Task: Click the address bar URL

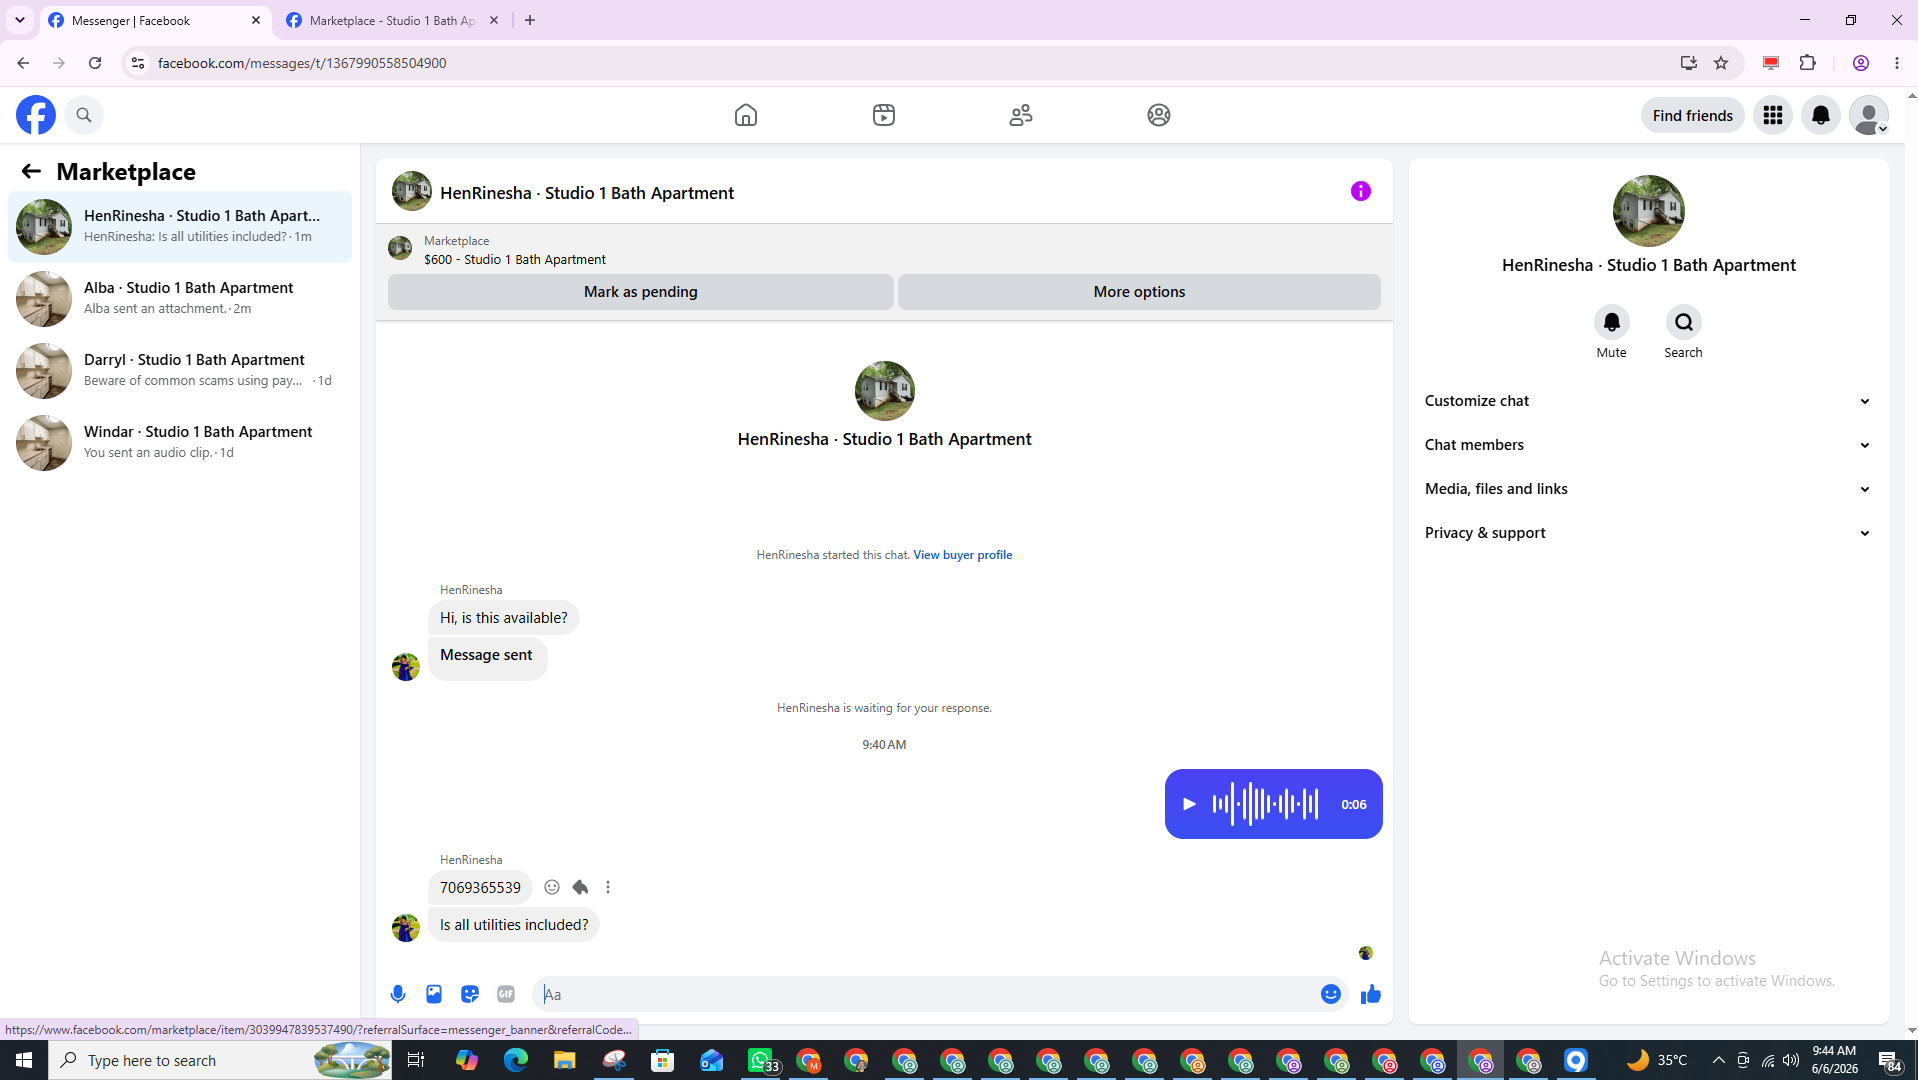Action: [x=302, y=63]
